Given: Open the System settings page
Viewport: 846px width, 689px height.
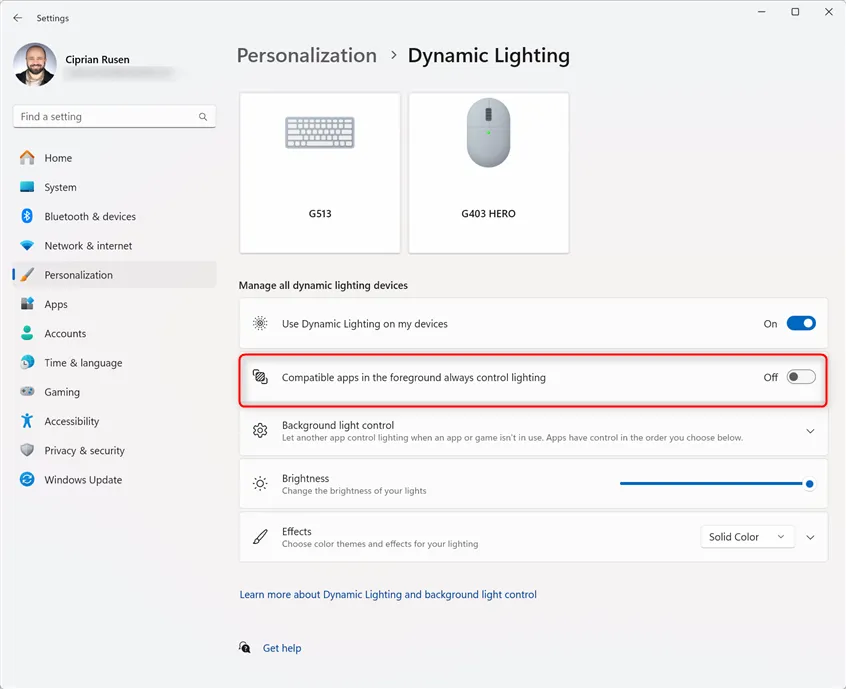Looking at the screenshot, I should [x=60, y=187].
